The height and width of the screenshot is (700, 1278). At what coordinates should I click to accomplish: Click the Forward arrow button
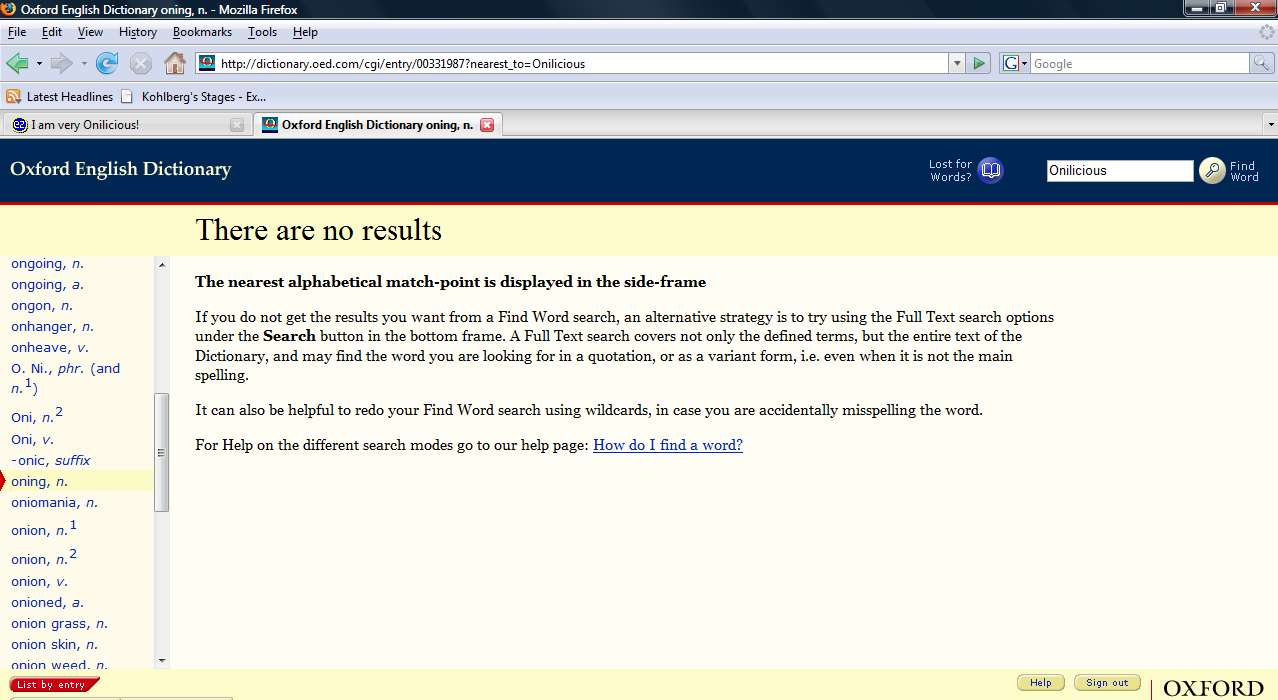[62, 64]
